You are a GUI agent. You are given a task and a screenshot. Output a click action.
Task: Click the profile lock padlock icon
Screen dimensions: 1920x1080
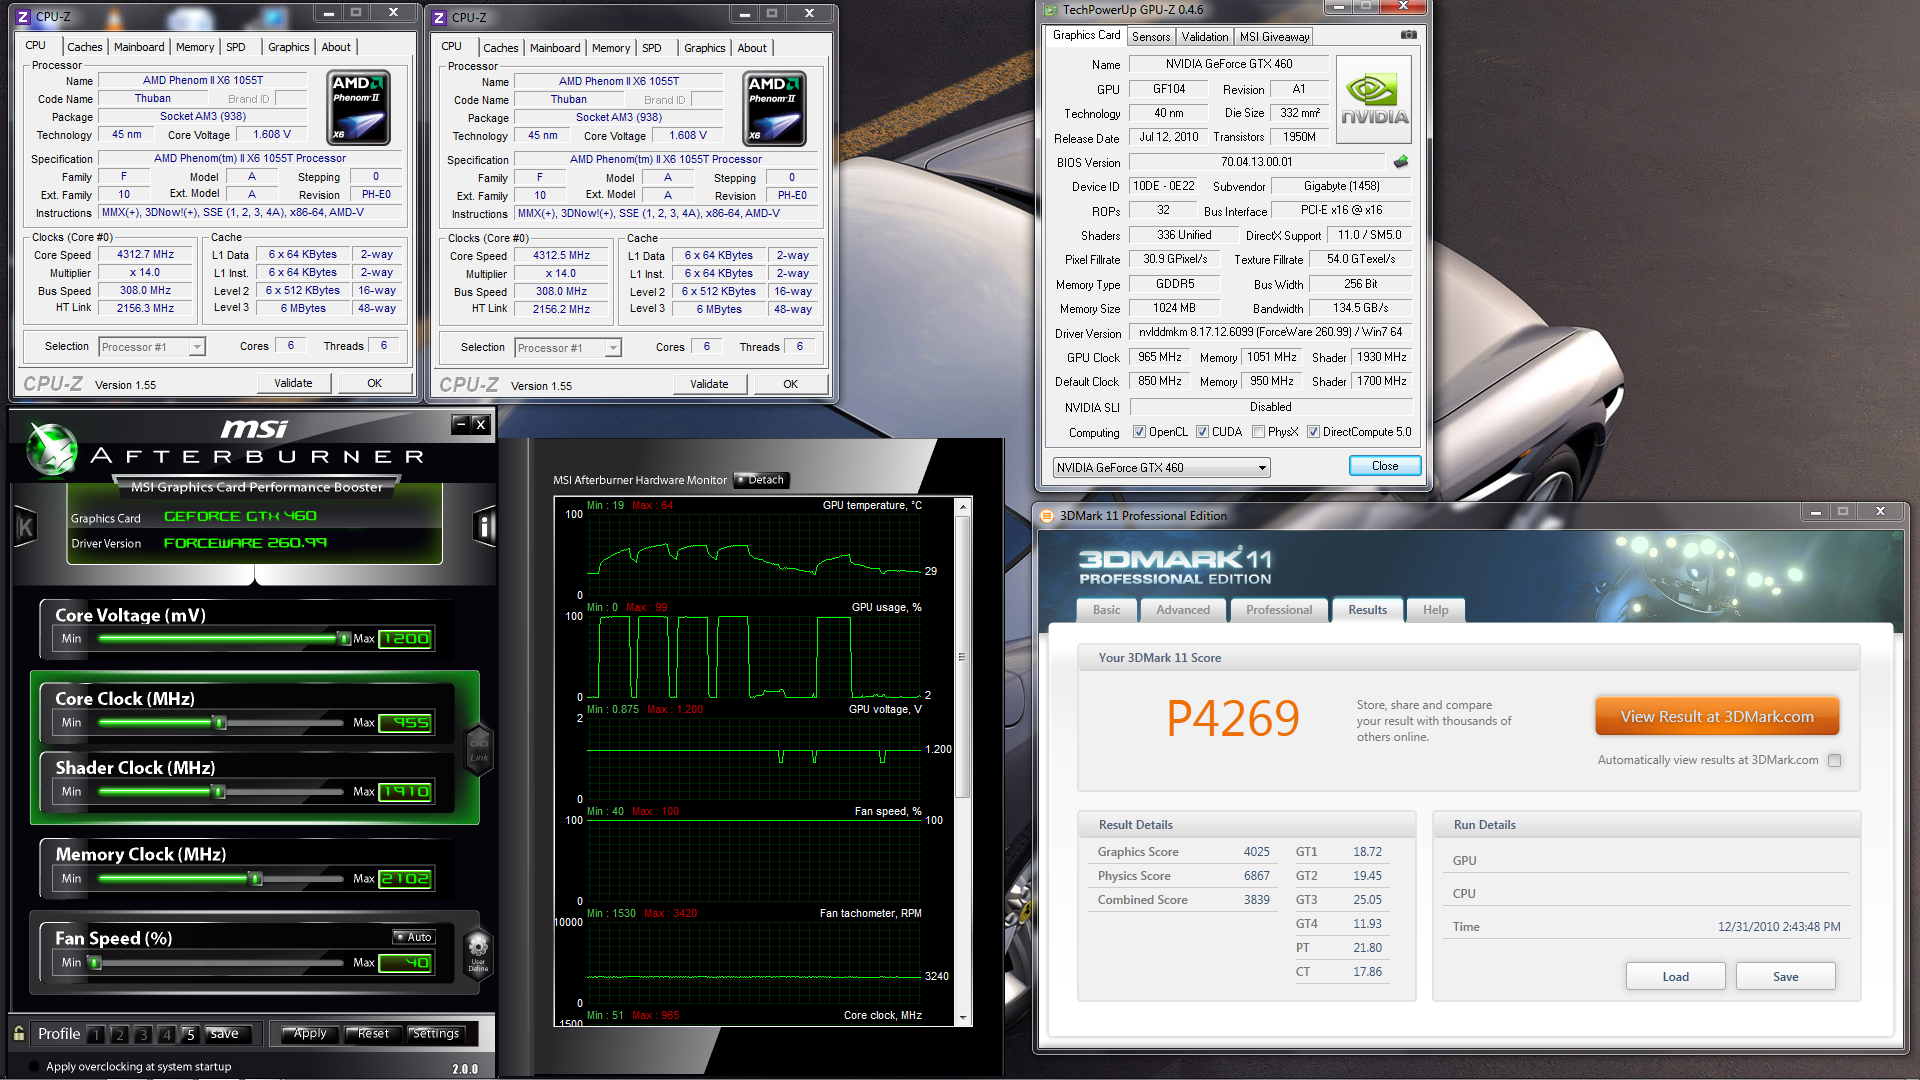tap(19, 1033)
